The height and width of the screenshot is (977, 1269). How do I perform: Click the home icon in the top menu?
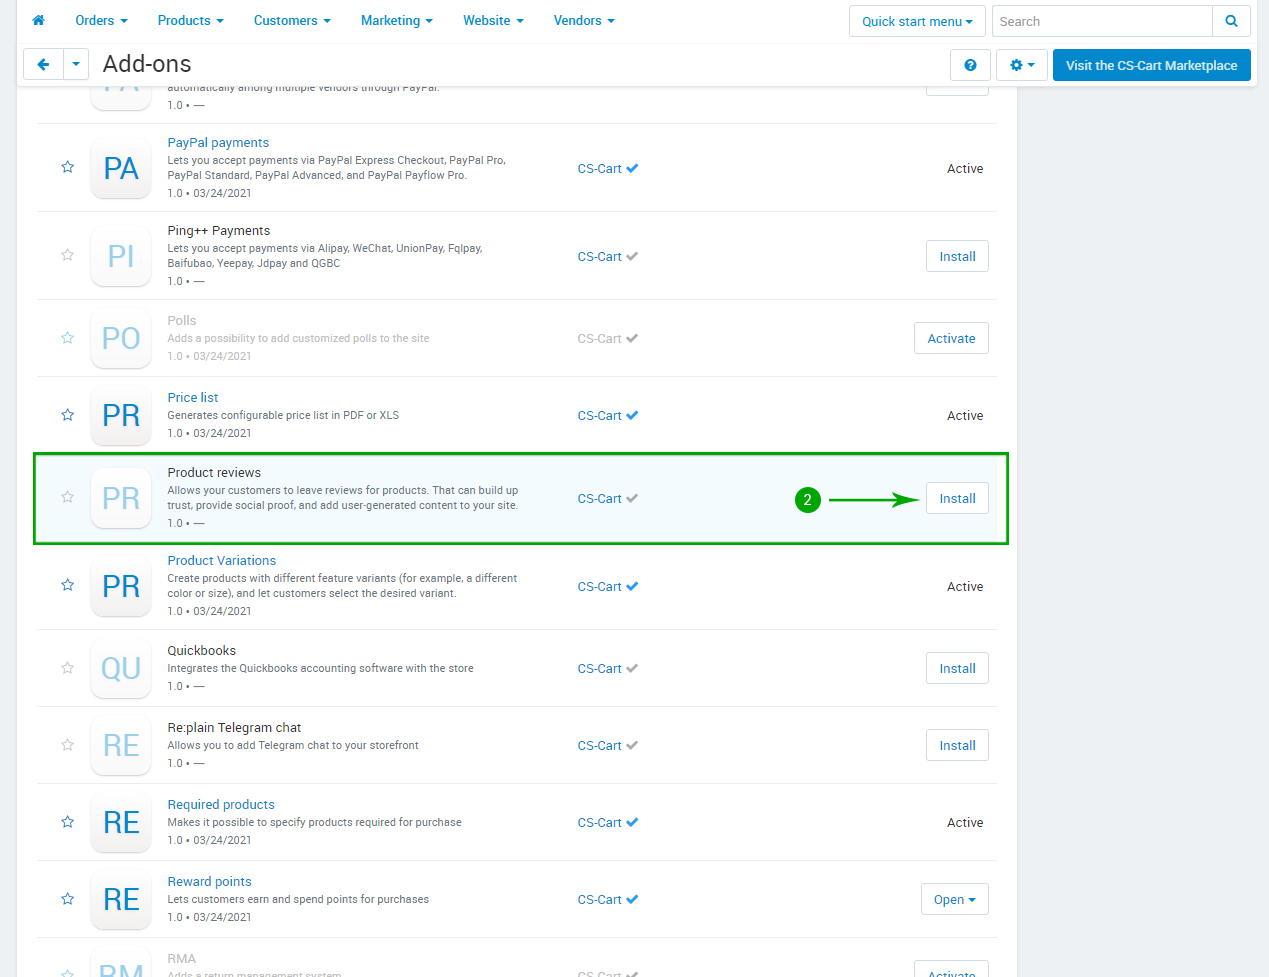39,20
